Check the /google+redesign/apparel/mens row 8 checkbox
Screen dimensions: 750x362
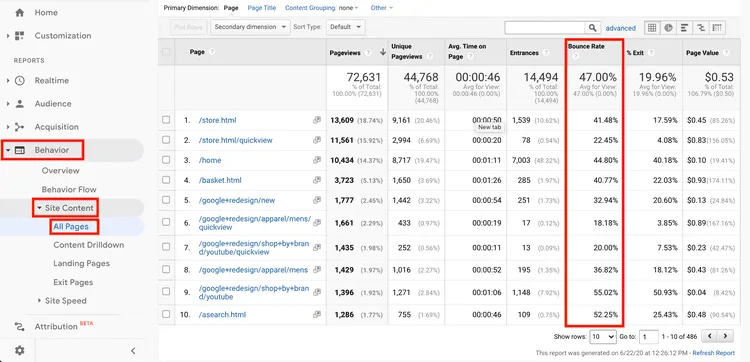click(x=166, y=270)
